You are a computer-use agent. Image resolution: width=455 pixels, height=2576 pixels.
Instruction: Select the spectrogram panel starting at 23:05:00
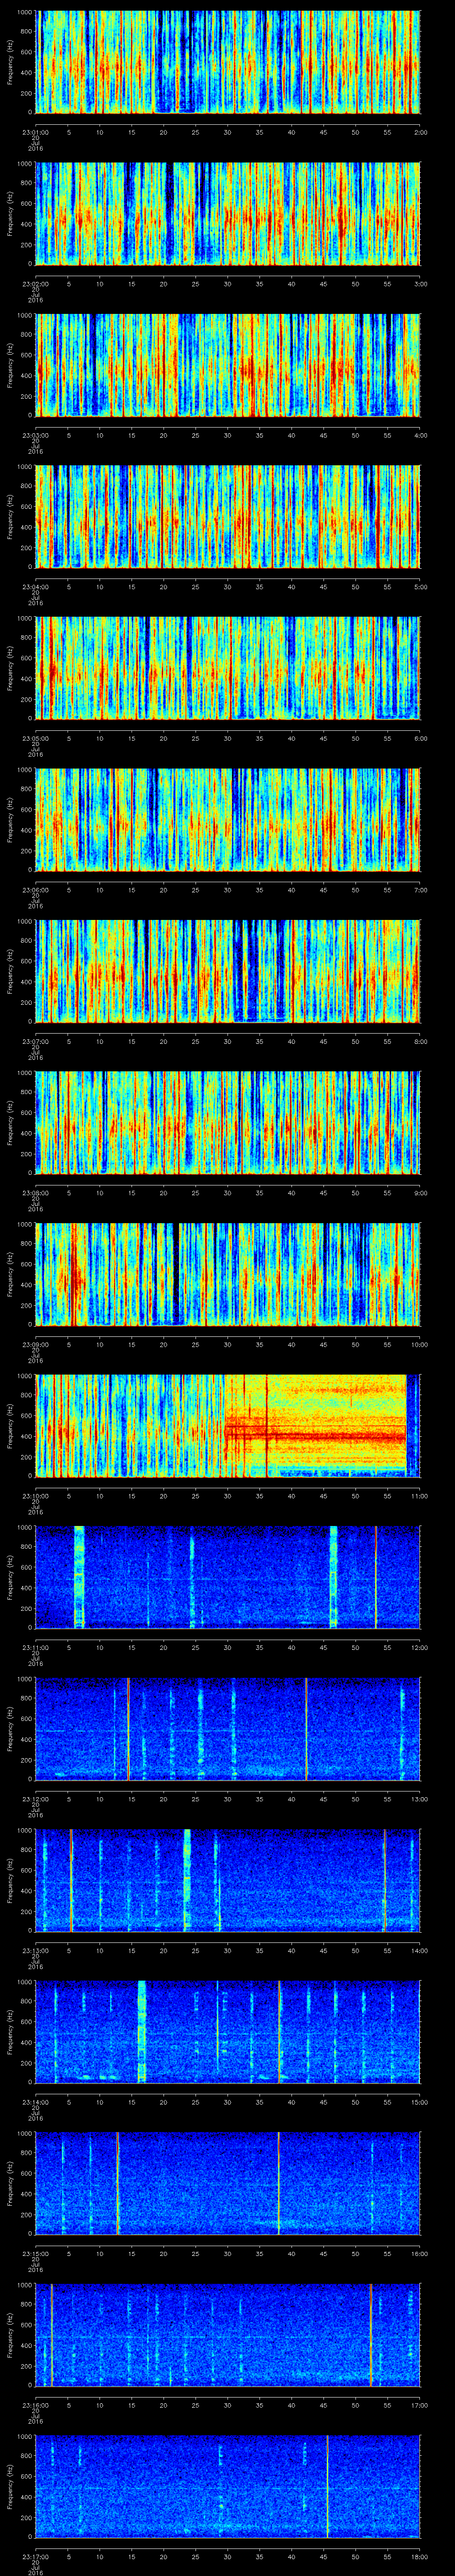click(x=228, y=668)
